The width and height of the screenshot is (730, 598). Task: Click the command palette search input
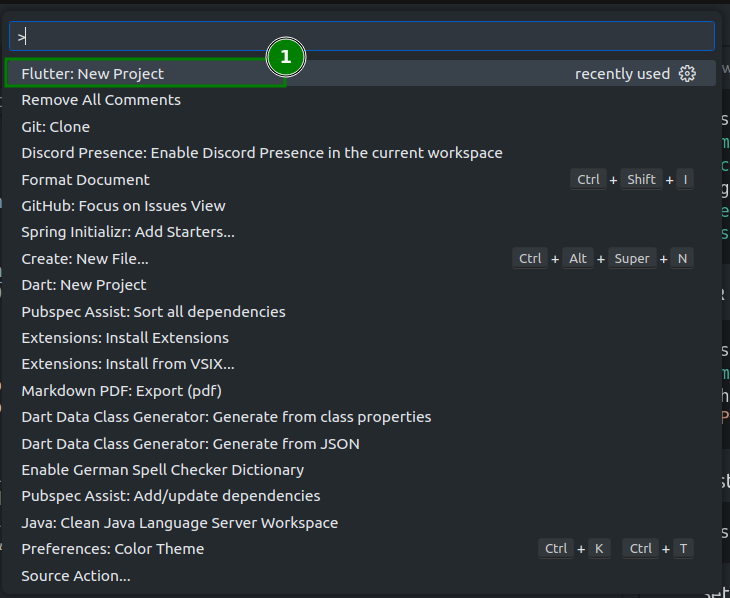pos(360,36)
